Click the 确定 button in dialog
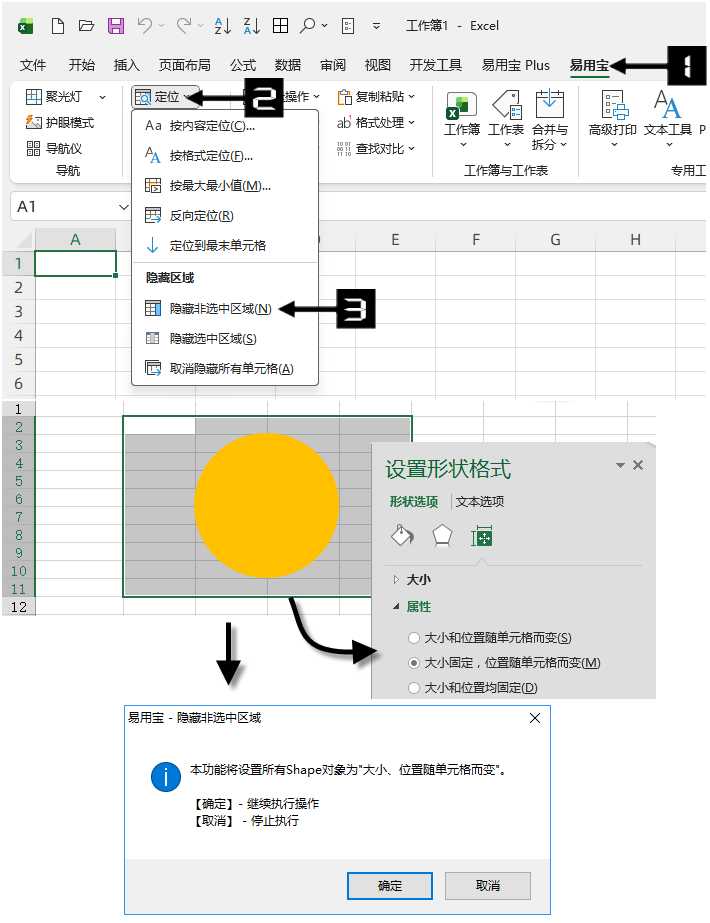Image resolution: width=710 pixels, height=923 pixels. click(x=389, y=886)
